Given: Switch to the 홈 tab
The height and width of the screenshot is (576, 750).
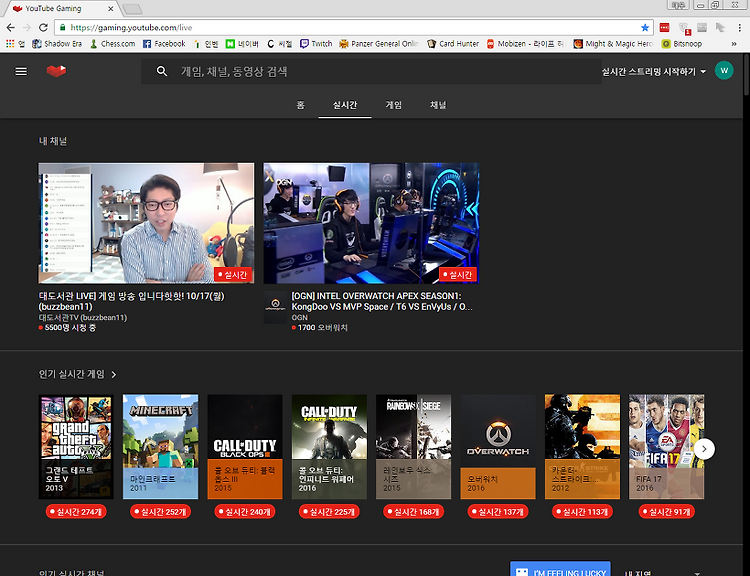Looking at the screenshot, I should [x=300, y=104].
